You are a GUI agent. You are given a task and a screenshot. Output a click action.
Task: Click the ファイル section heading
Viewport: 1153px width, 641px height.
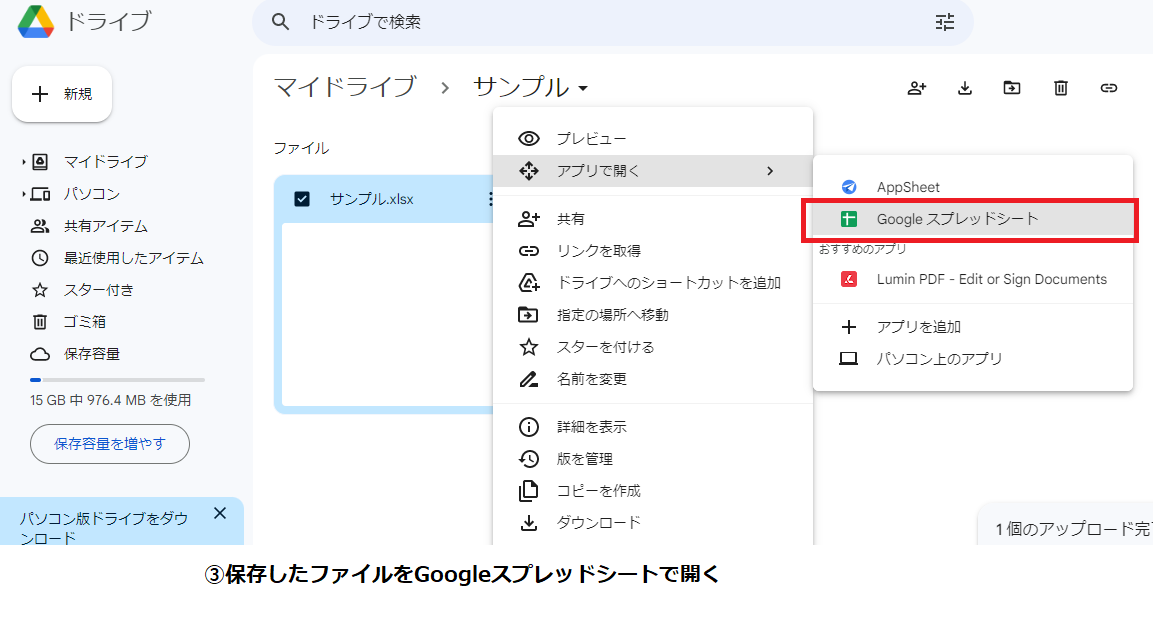pos(301,148)
